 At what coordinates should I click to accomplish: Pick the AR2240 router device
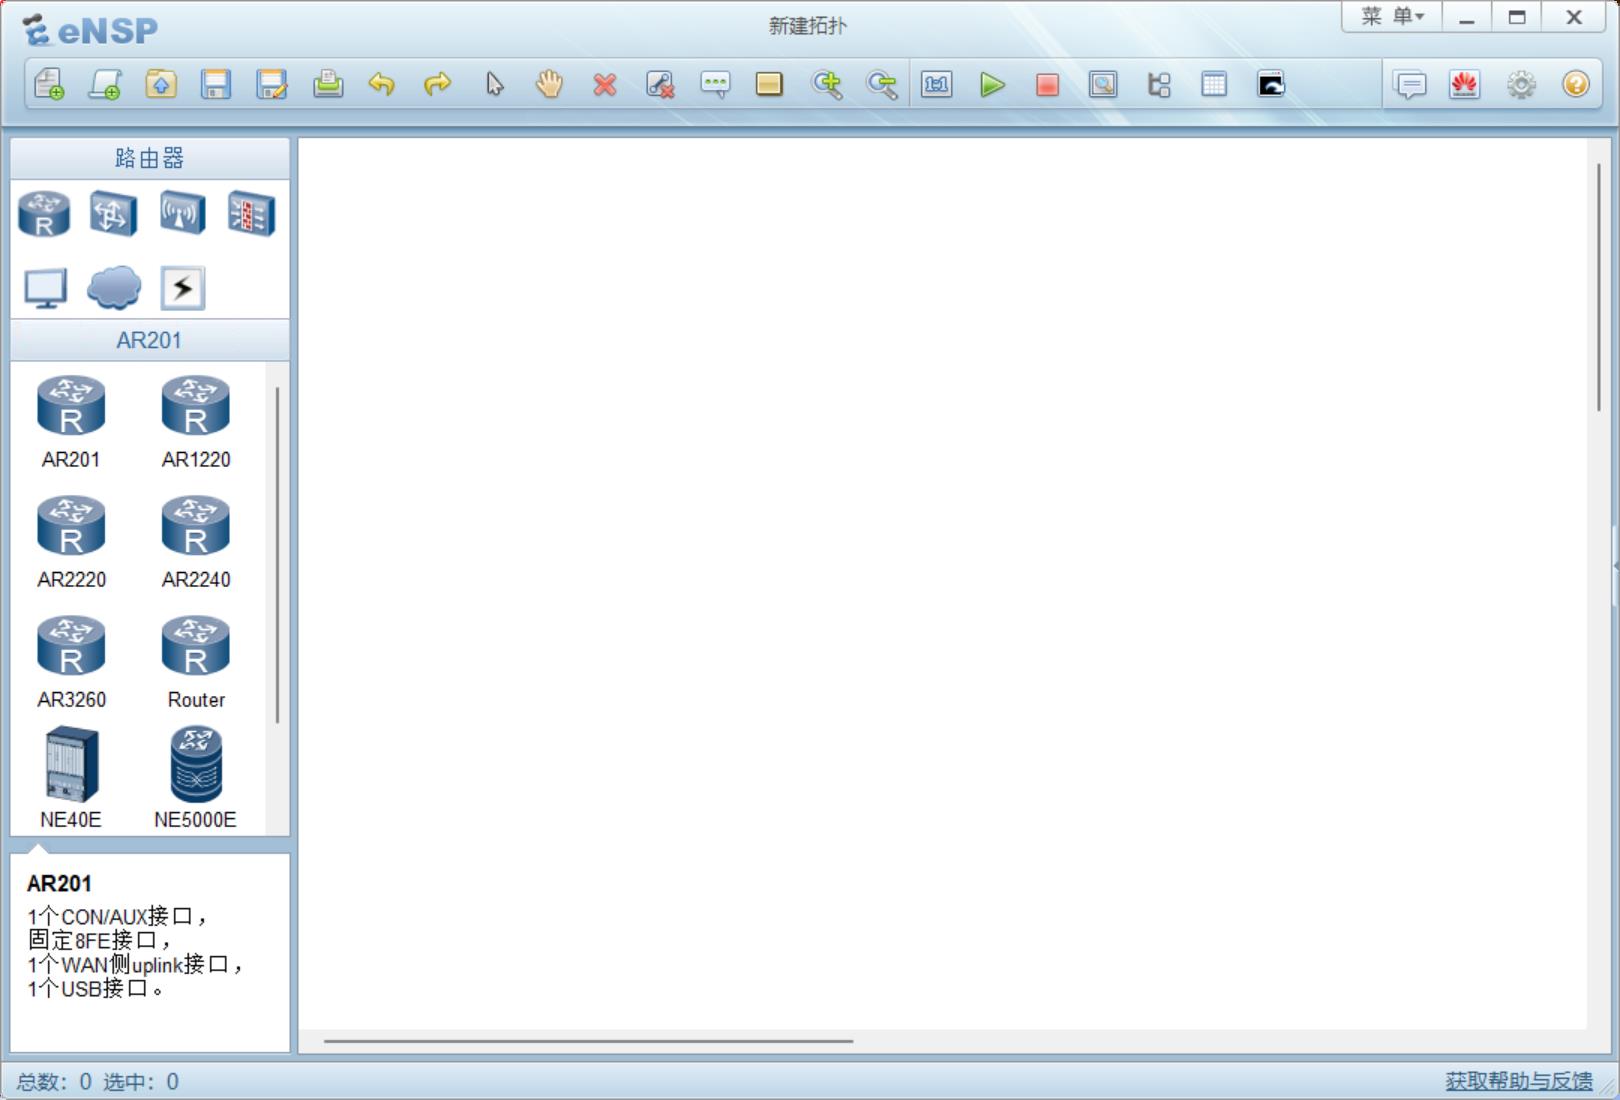tap(196, 542)
